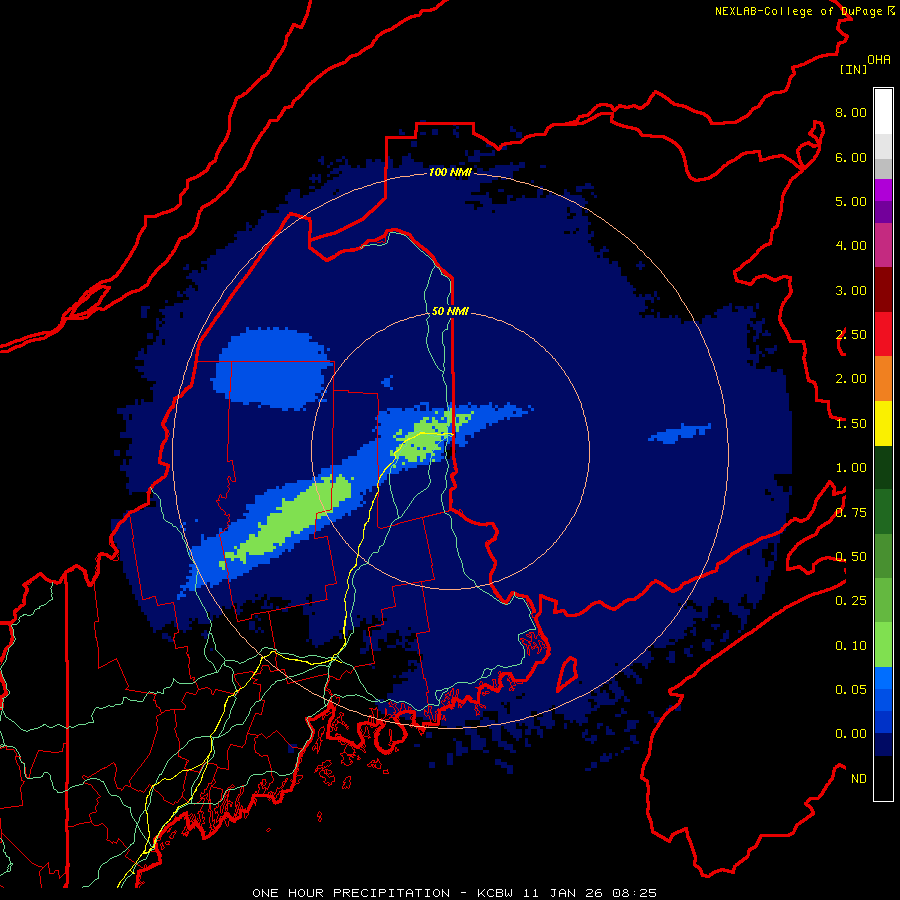Select the pink 4.00 legend swatch
Screen dimensions: 900x900
883,245
